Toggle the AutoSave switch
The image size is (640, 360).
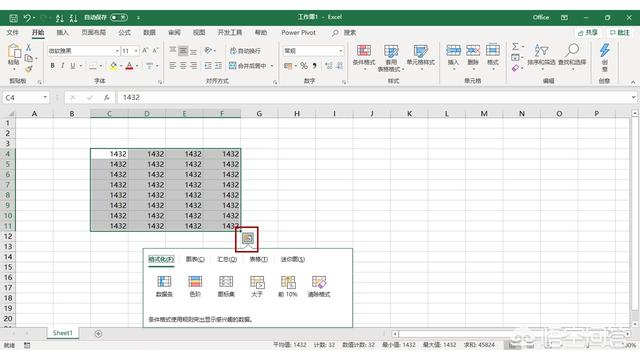pos(119,18)
